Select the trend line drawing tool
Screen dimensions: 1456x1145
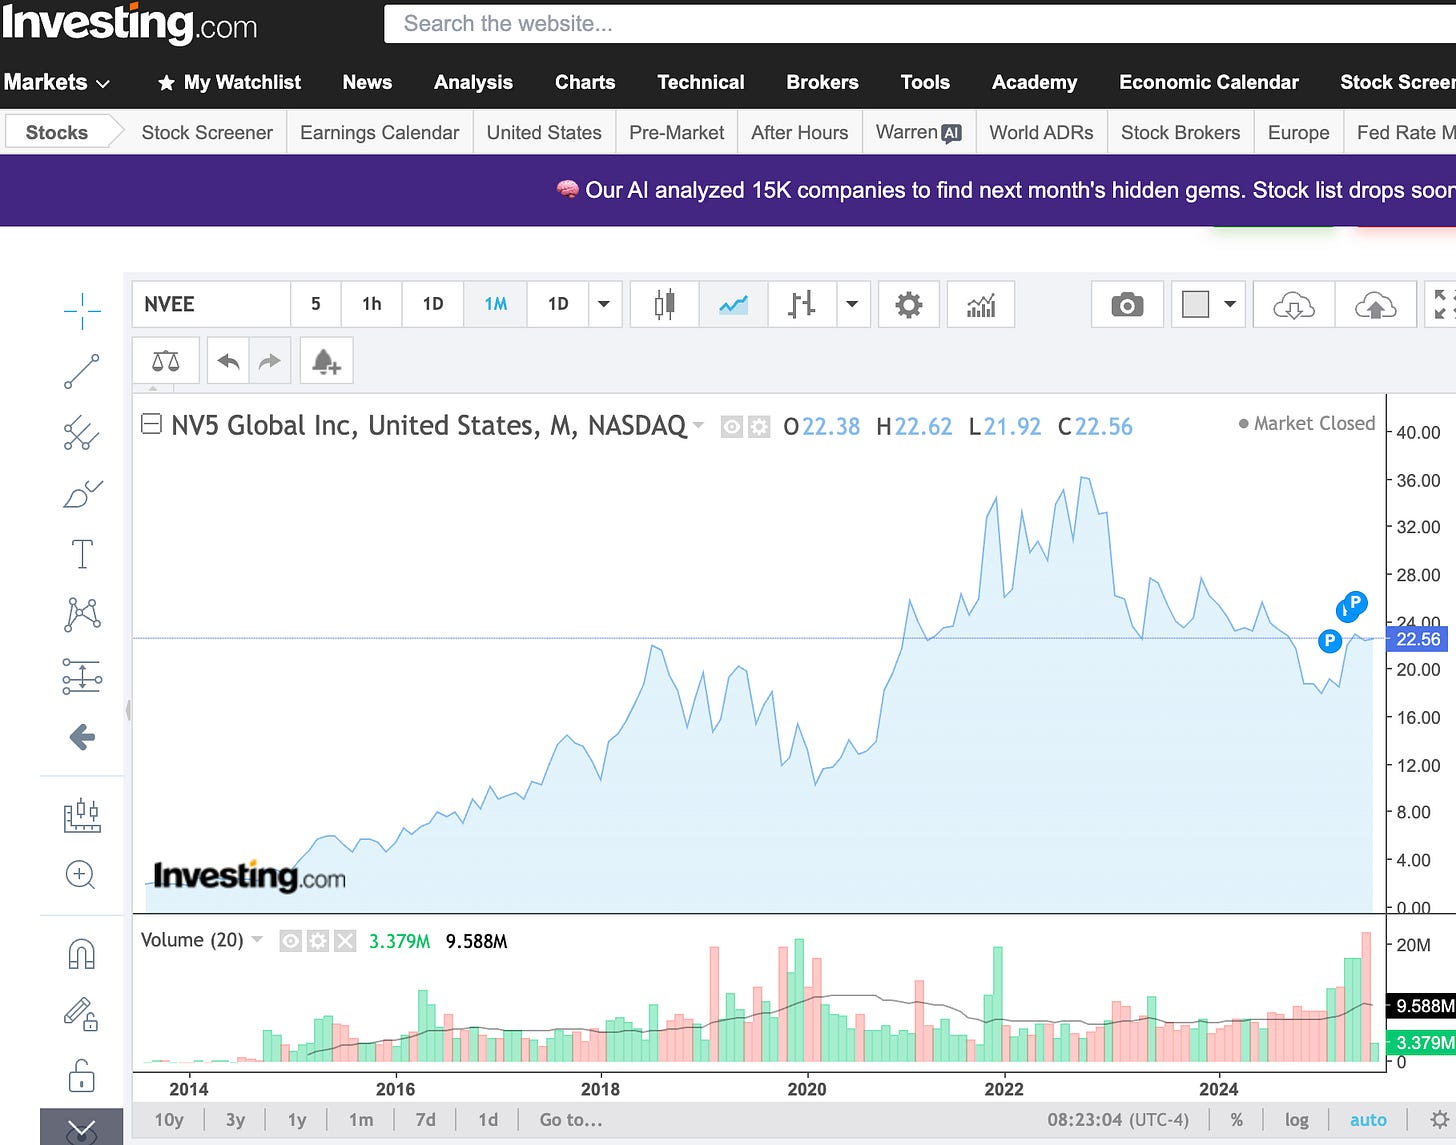coord(82,371)
